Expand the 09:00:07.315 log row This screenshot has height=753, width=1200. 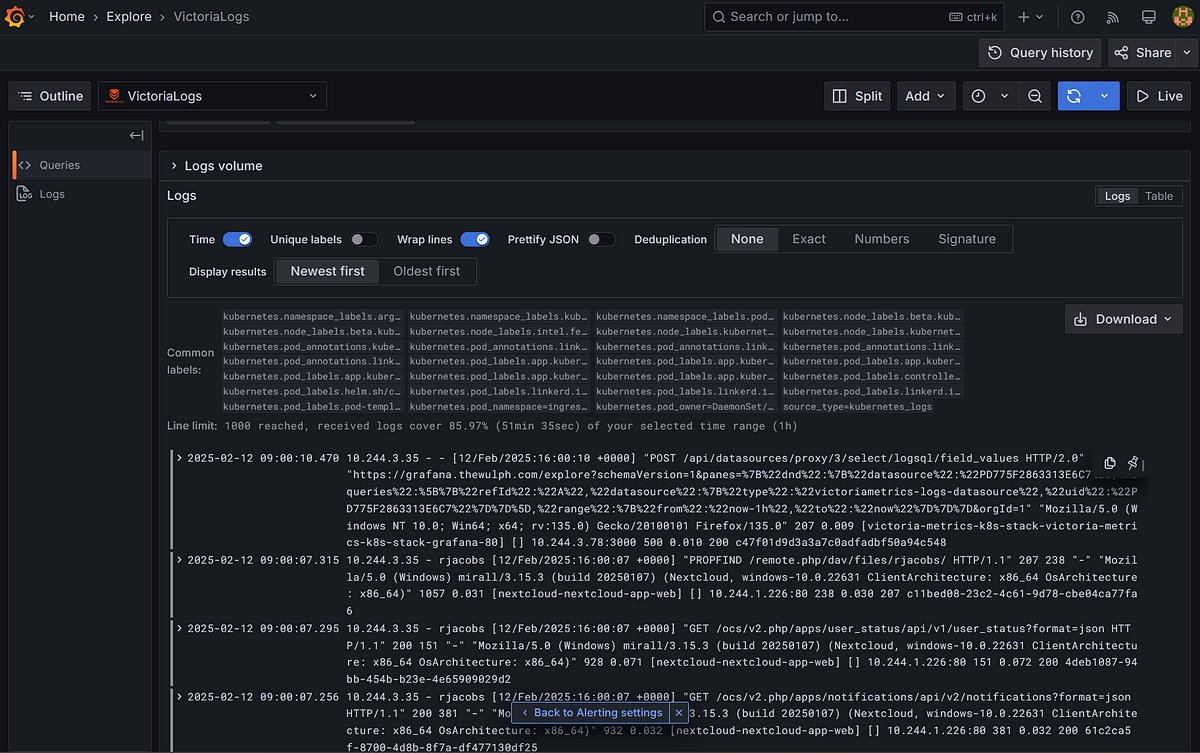(x=179, y=560)
